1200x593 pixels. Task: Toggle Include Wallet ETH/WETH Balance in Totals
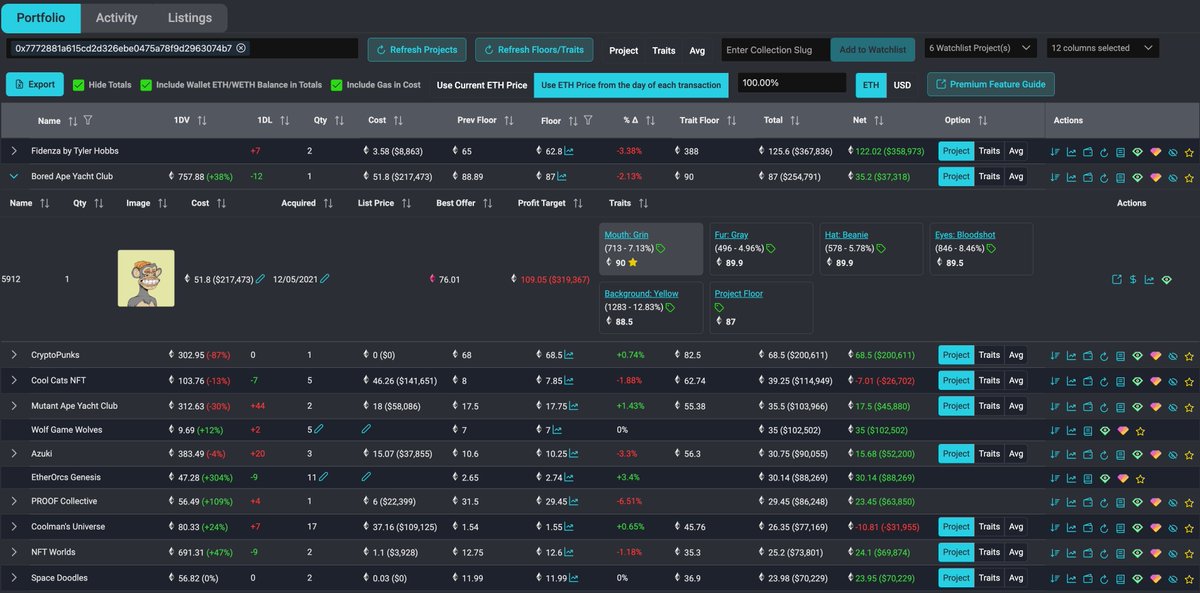point(146,85)
